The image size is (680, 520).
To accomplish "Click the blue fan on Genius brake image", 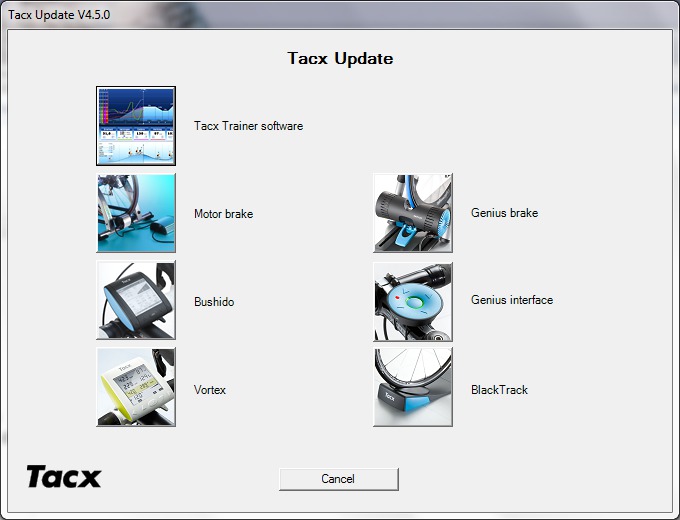I will [x=441, y=222].
